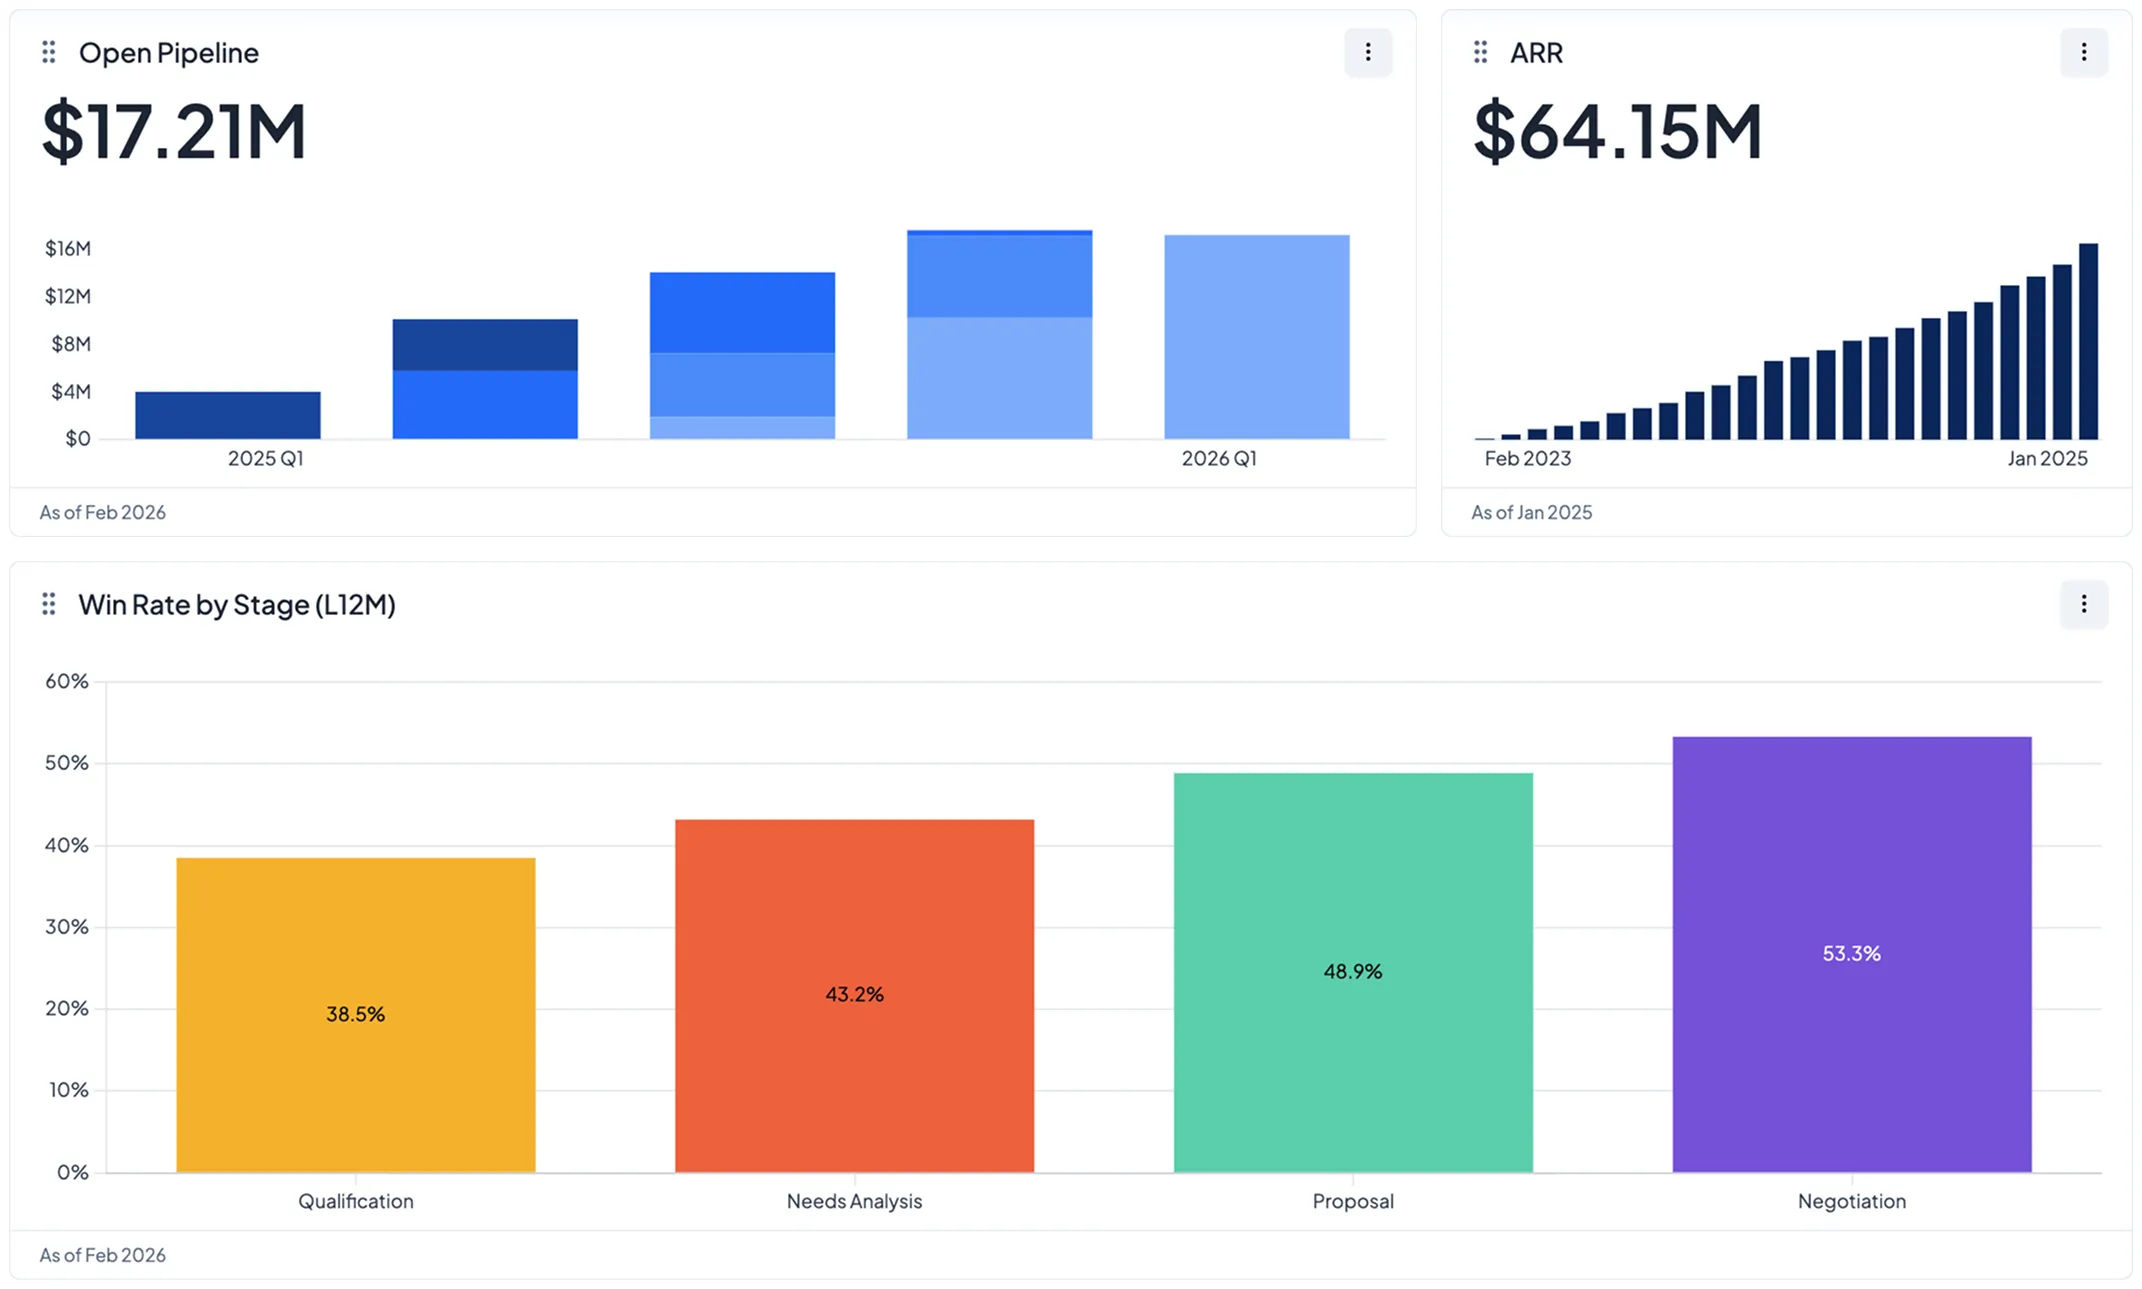
Task: Click the ARR card title
Action: click(x=1536, y=53)
